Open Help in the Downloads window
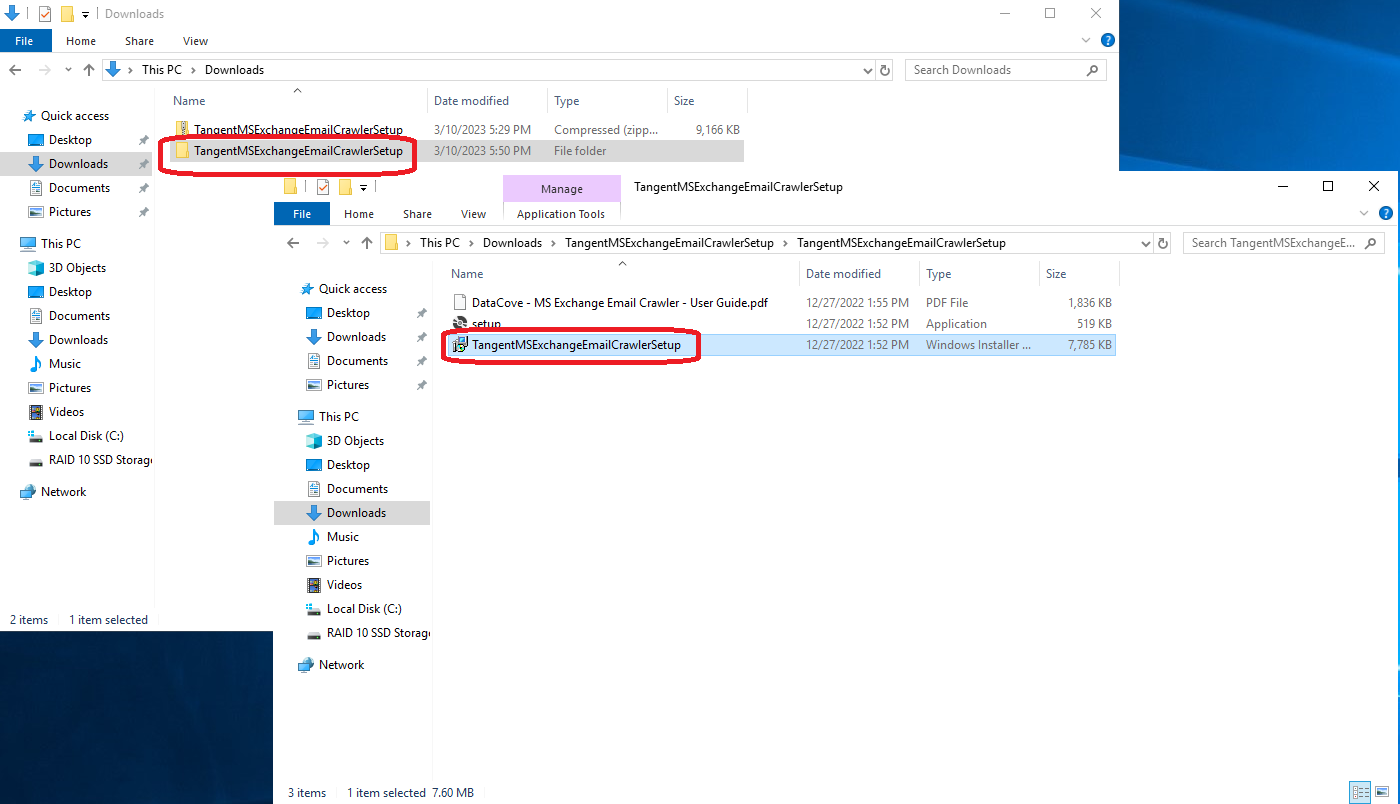 tap(1107, 40)
